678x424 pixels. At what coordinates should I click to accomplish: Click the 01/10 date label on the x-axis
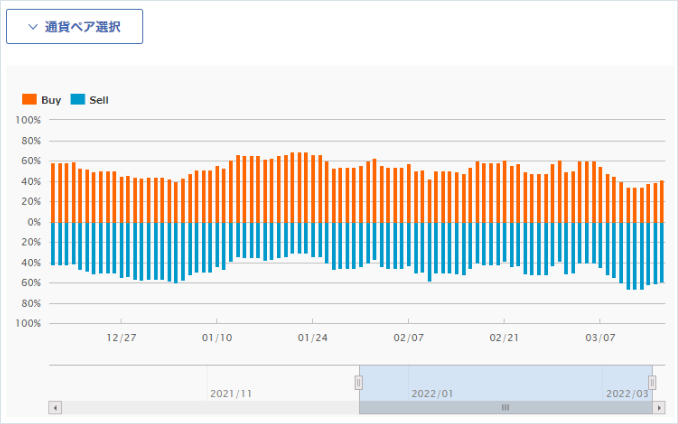tap(217, 338)
